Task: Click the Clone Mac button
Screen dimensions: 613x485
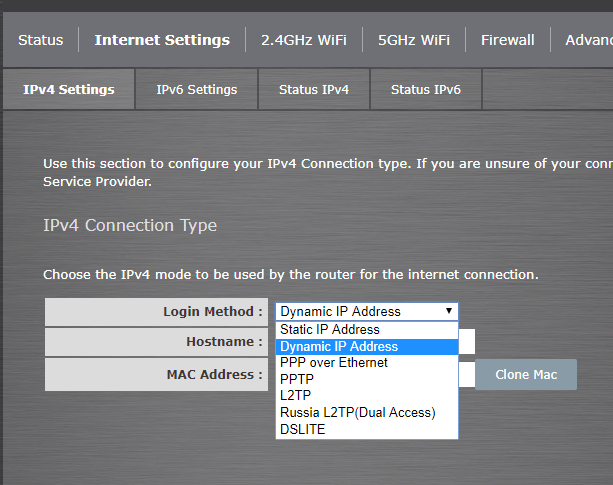Action: (x=526, y=374)
